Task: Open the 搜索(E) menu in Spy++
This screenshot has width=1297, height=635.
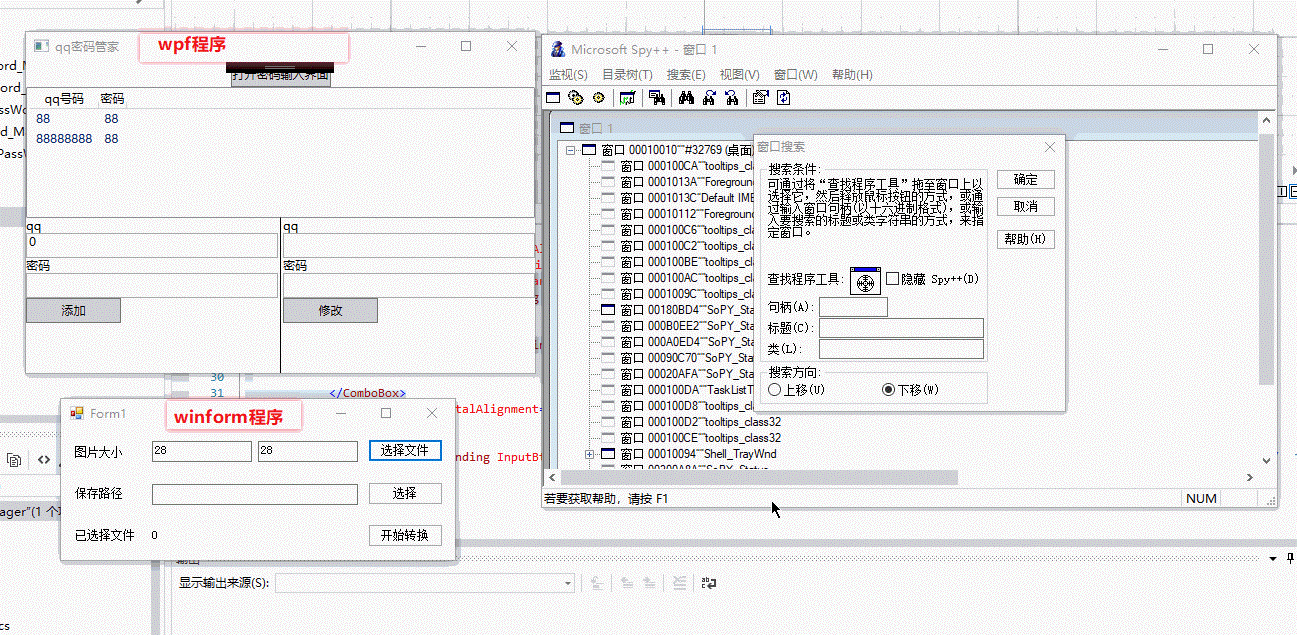Action: tap(686, 75)
